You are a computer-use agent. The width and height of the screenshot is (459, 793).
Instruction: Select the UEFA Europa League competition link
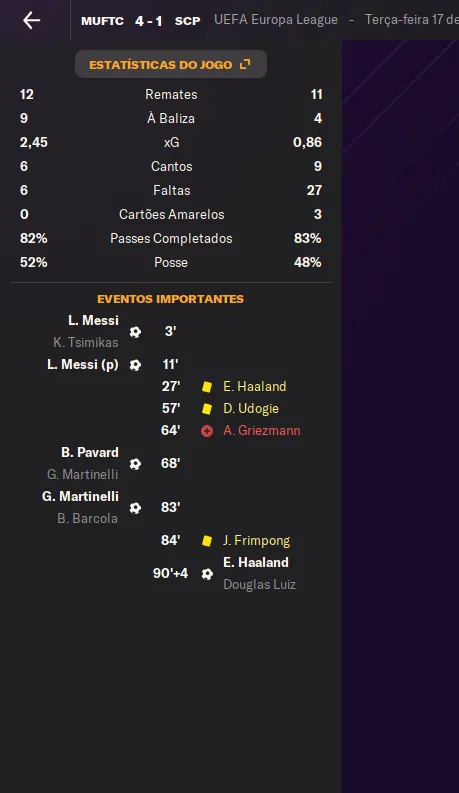276,20
